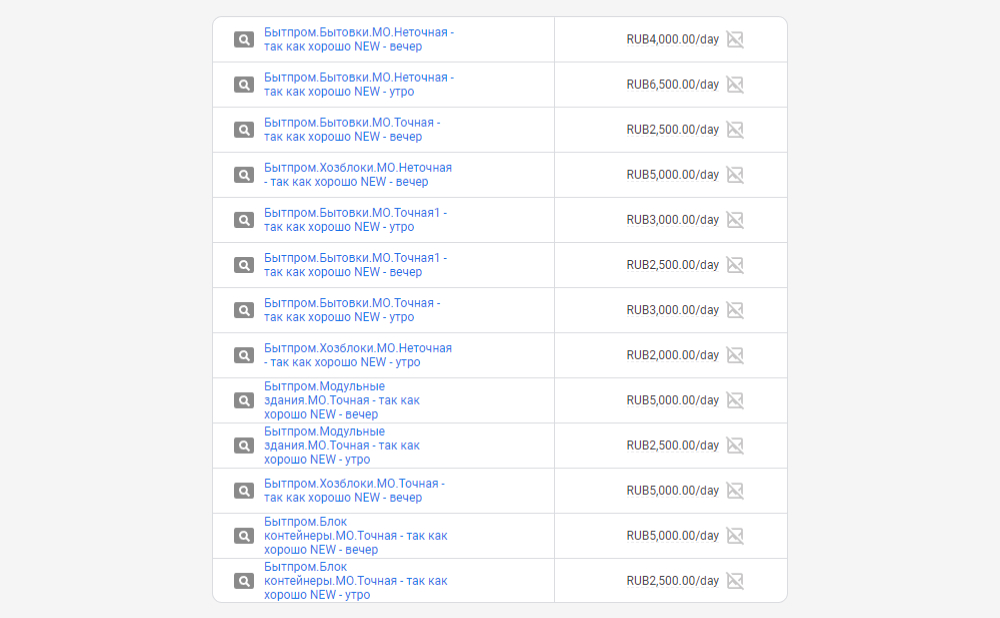
Task: Click magnifier icon beside Модульные здания вечер campaign
Action: tap(244, 400)
